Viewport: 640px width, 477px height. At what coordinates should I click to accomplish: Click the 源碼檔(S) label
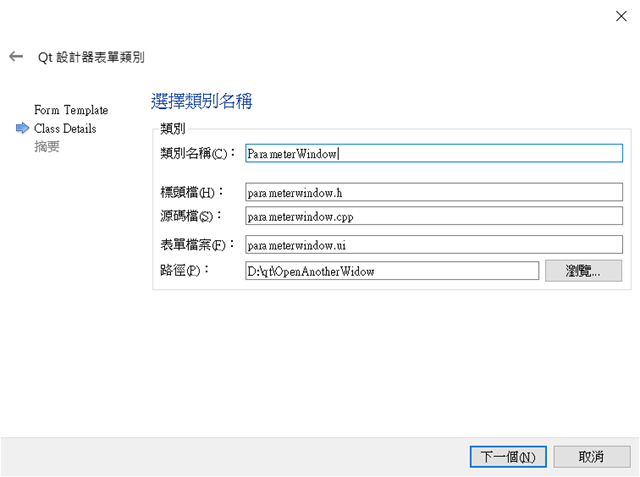click(190, 216)
